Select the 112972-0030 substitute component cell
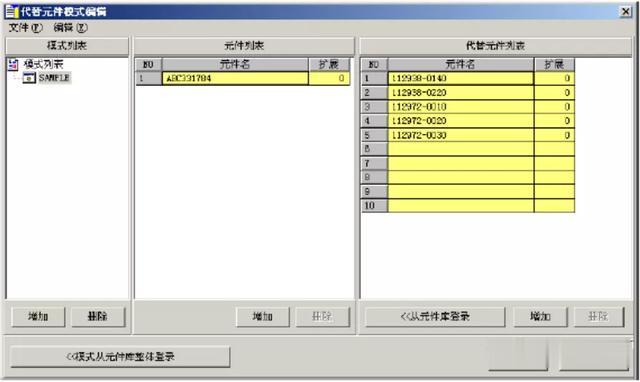The image size is (640, 382). pos(460,135)
